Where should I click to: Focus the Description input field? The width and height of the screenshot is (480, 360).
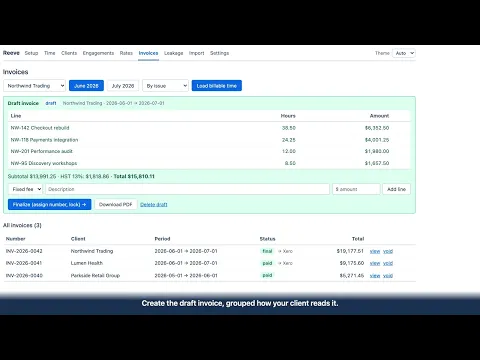click(188, 189)
